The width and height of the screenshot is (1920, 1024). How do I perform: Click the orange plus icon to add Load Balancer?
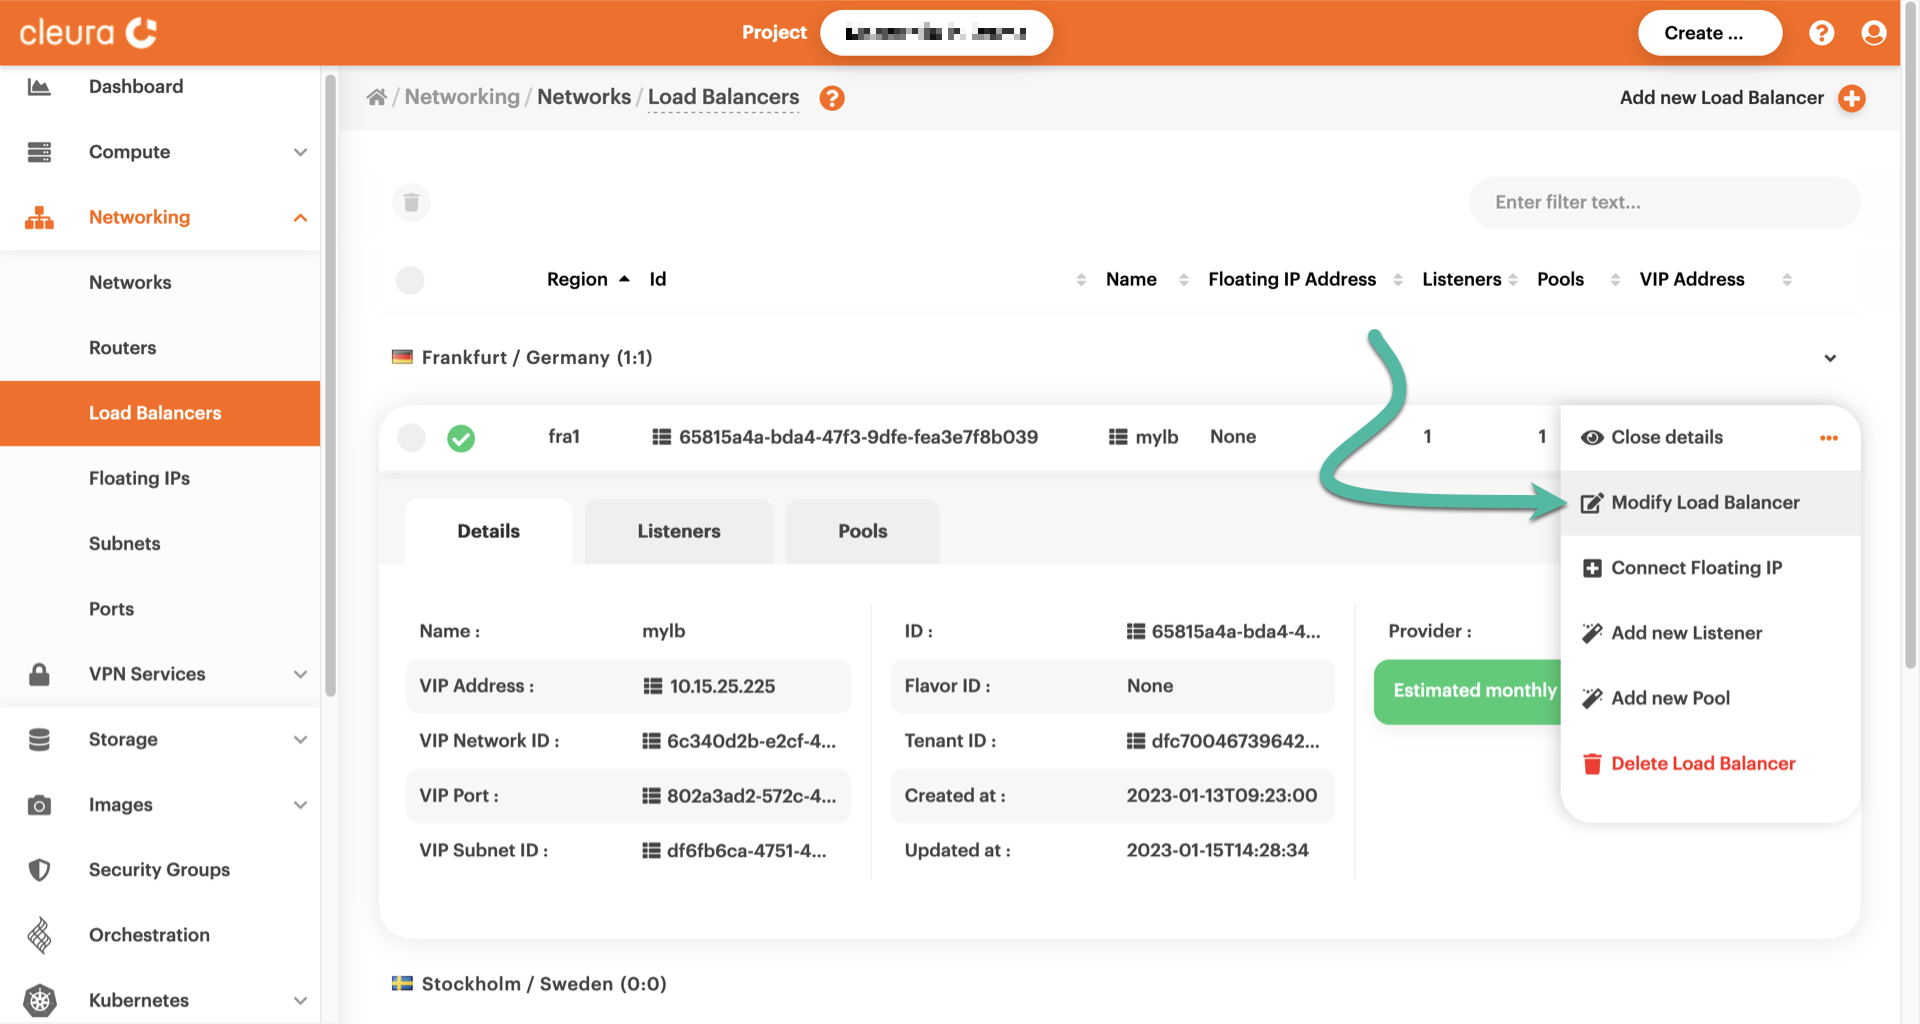click(1851, 98)
